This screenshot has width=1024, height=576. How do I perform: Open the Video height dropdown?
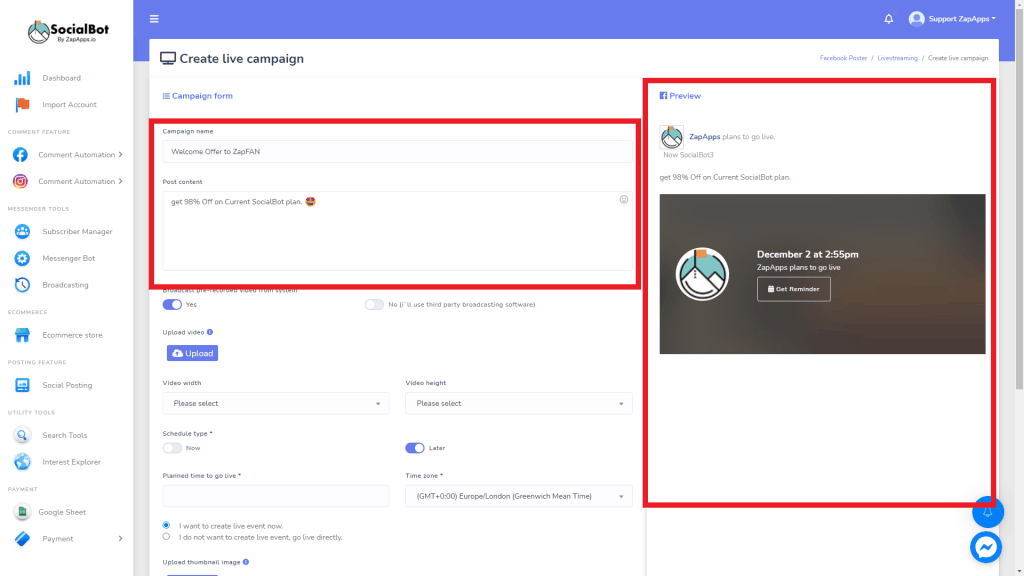(519, 404)
